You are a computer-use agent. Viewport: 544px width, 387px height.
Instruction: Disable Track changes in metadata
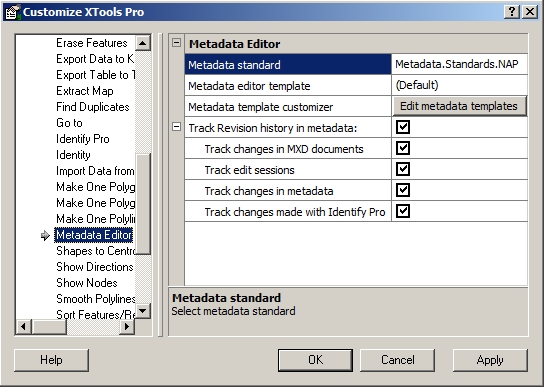pos(403,190)
